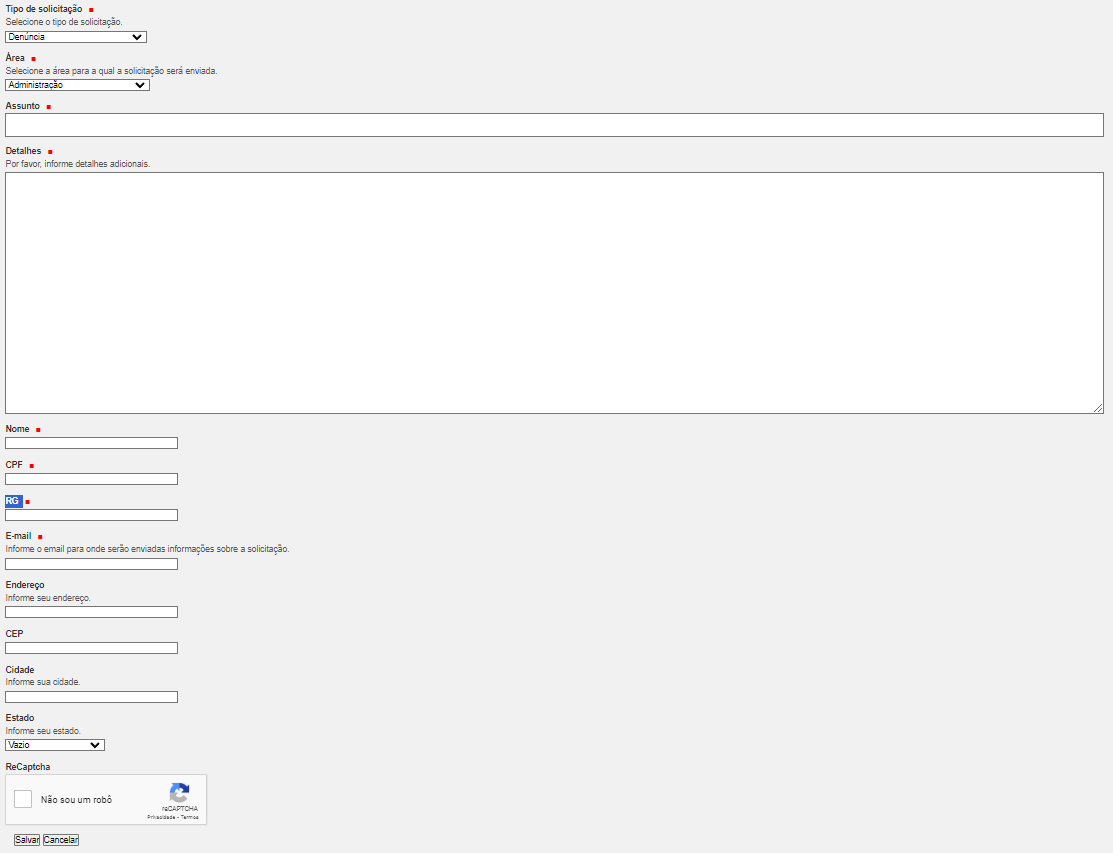Click the reCAPTCHA logo icon
The height and width of the screenshot is (853, 1113).
click(x=180, y=792)
